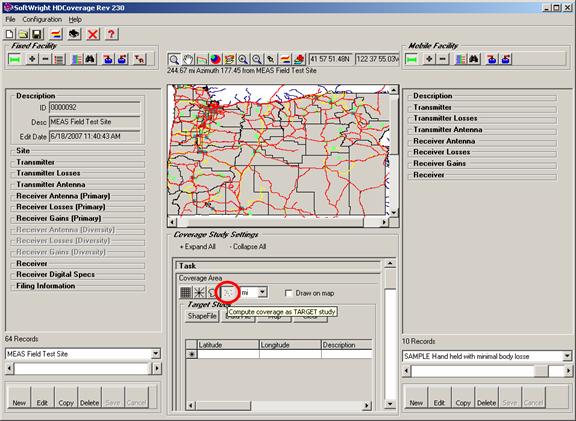Click the minus icon in Mobile Facility toolbar
The height and width of the screenshot is (421, 576).
pos(443,59)
